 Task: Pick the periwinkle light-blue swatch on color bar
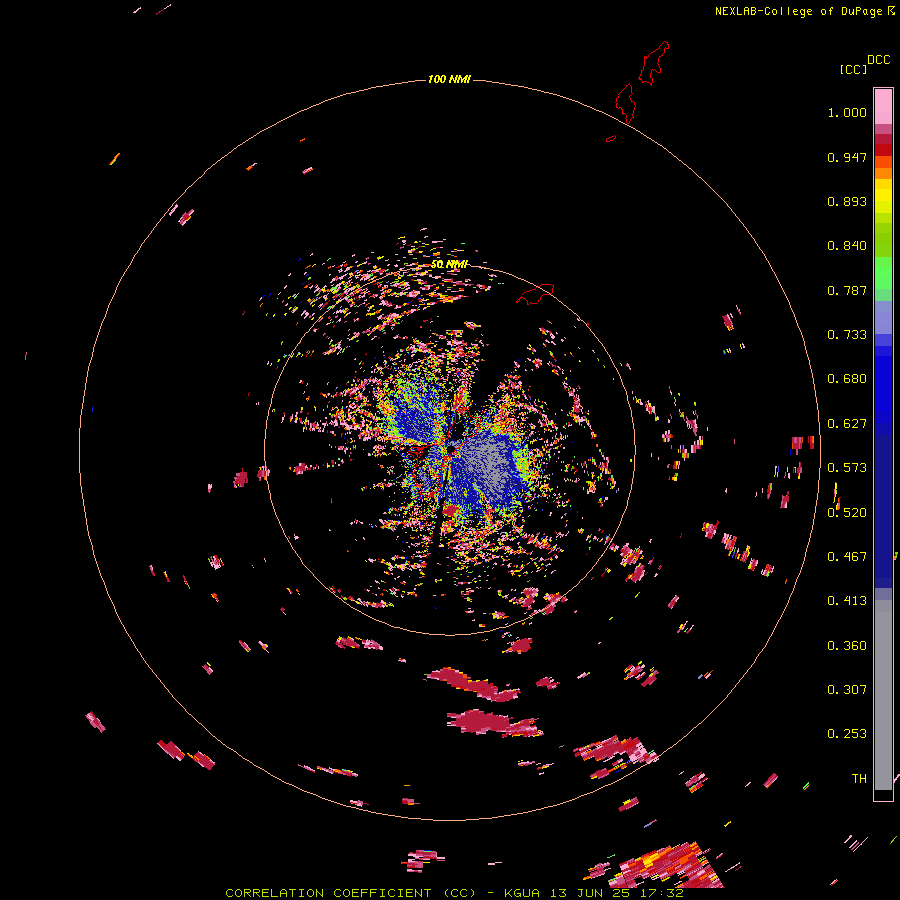[883, 317]
